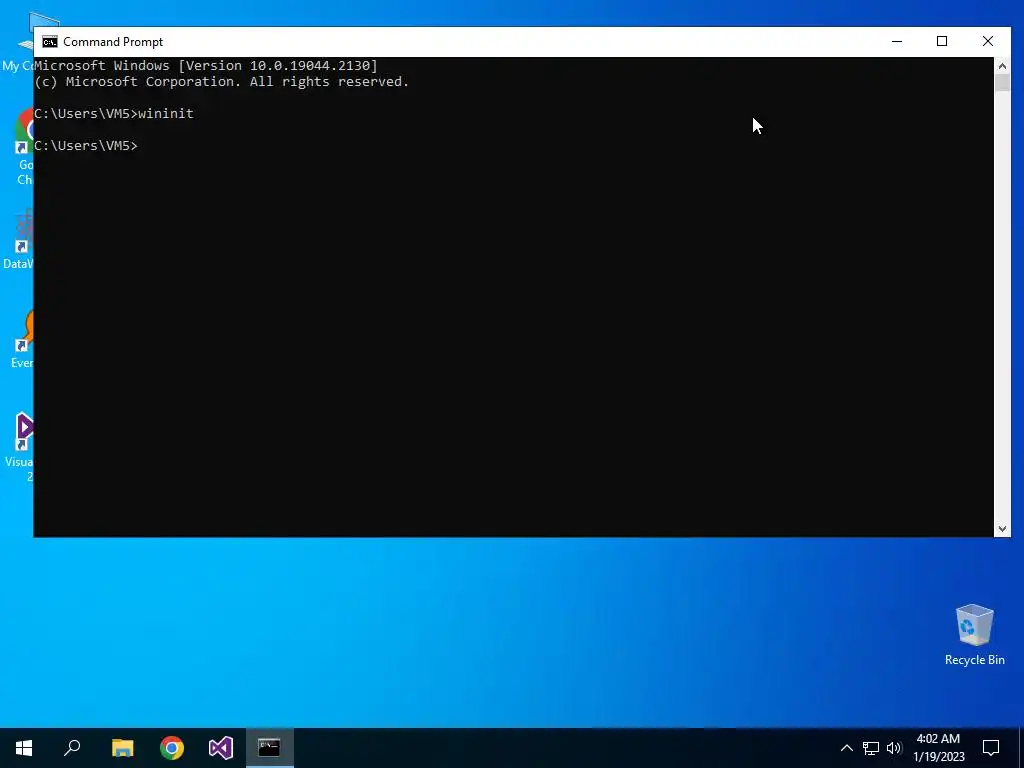Click the Command Prompt vertical scrollbar thumb
This screenshot has height=768, width=1024.
[1002, 83]
